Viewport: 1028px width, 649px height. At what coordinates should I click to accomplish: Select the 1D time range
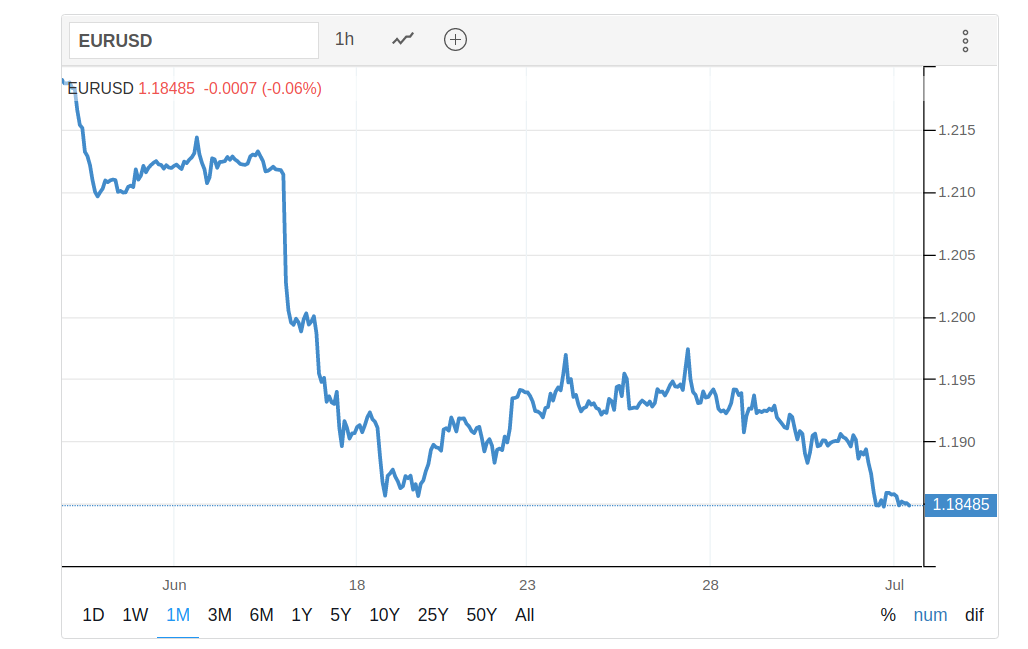pyautogui.click(x=93, y=615)
